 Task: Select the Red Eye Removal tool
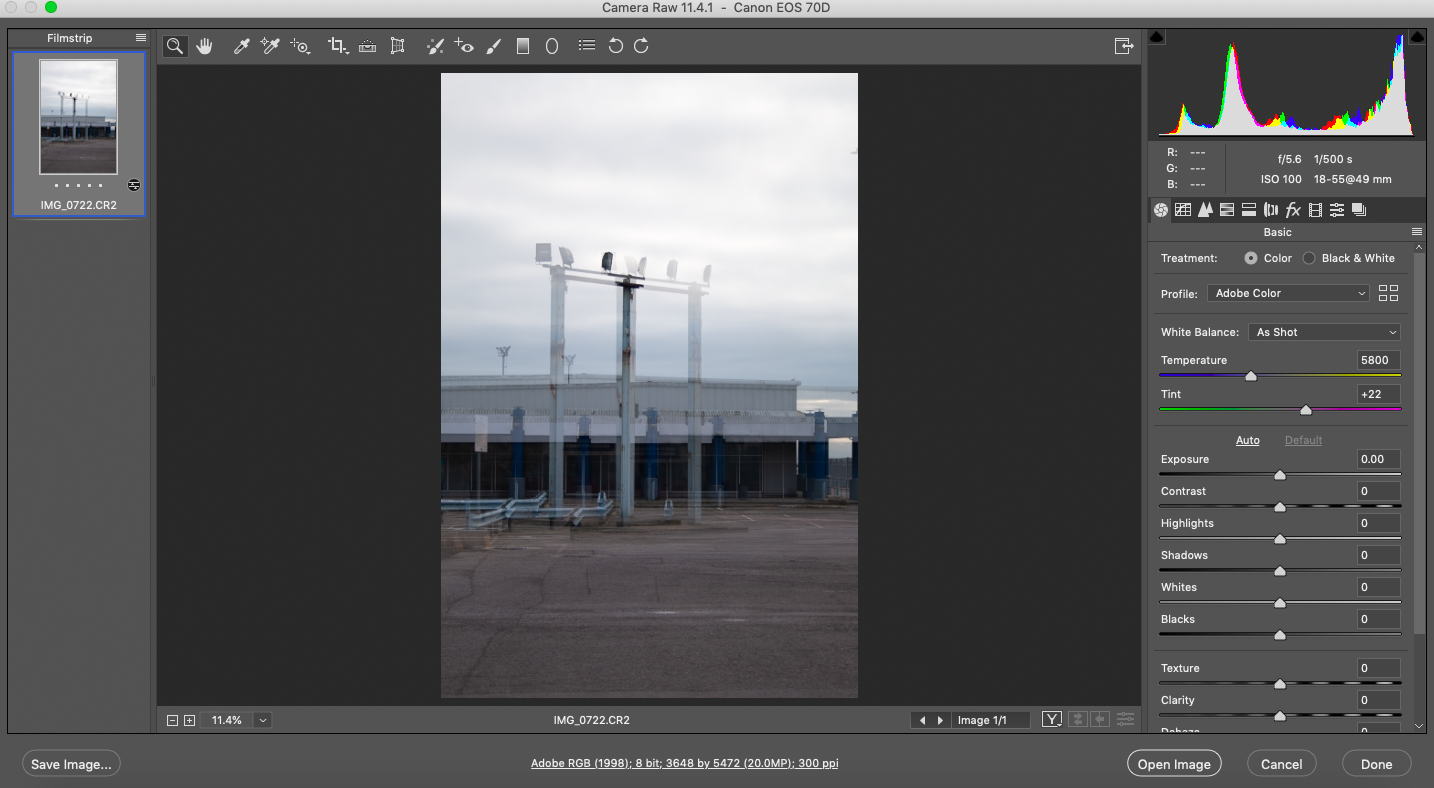tap(463, 46)
